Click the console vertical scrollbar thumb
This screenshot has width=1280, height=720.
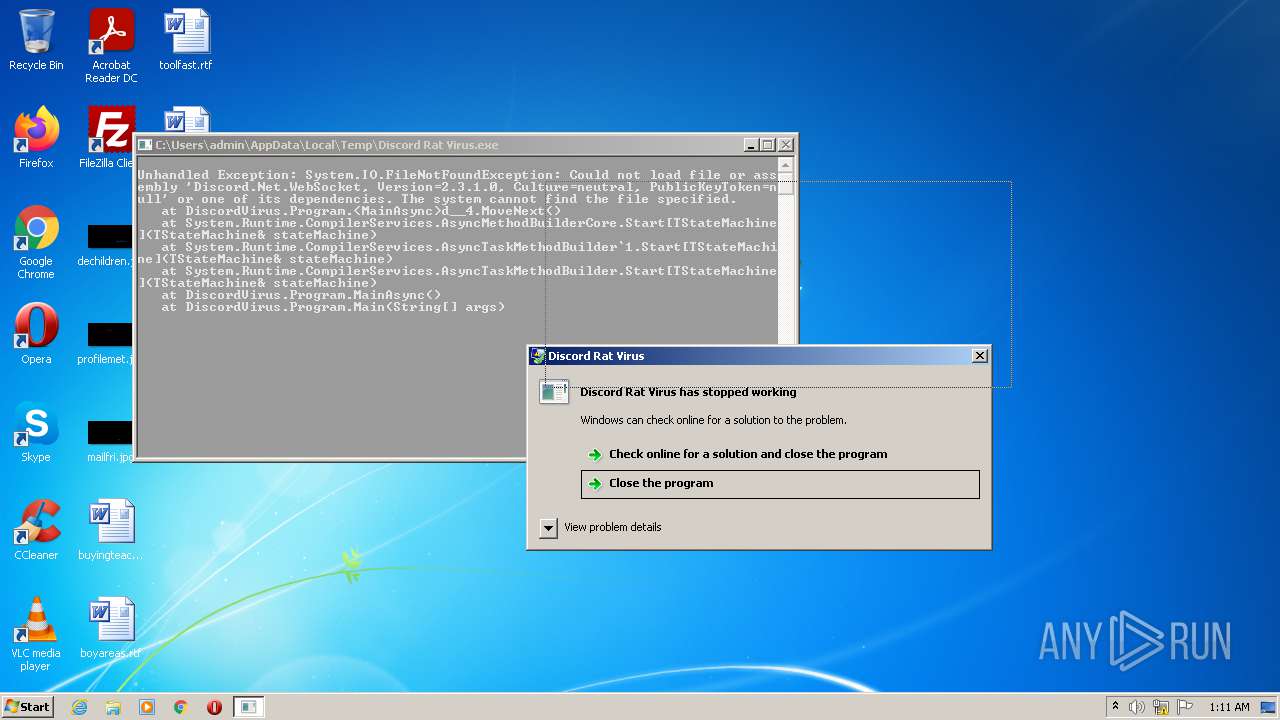786,186
